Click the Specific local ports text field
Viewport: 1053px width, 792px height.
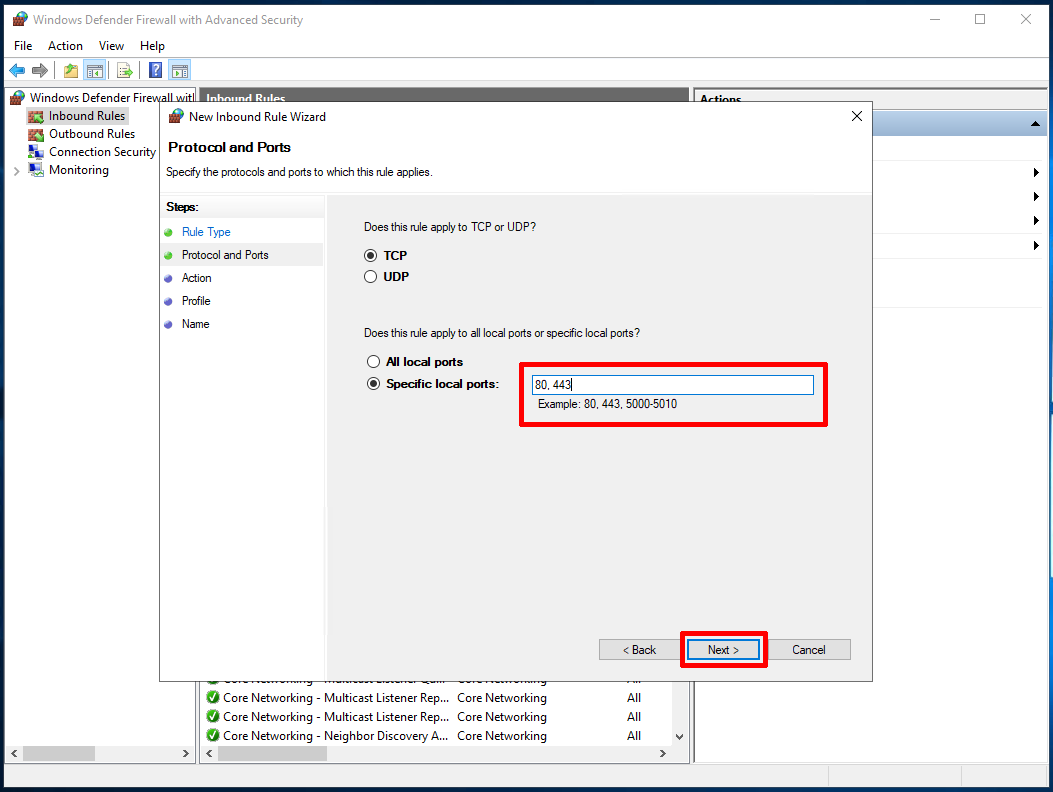pyautogui.click(x=673, y=385)
